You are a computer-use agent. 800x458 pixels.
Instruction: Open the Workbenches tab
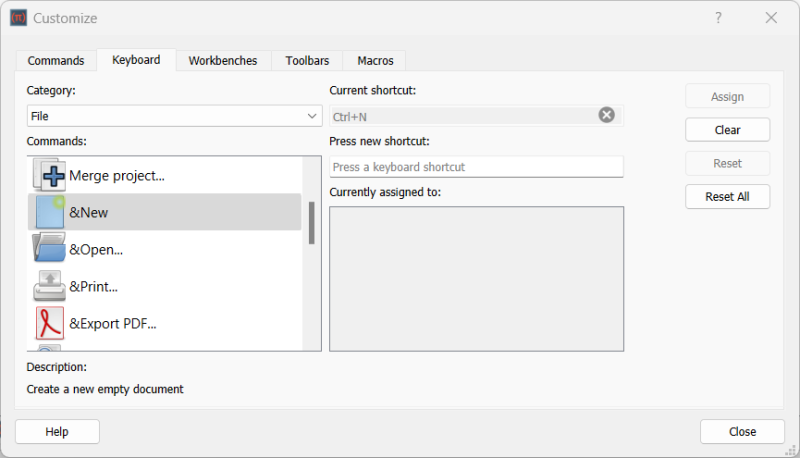(223, 61)
